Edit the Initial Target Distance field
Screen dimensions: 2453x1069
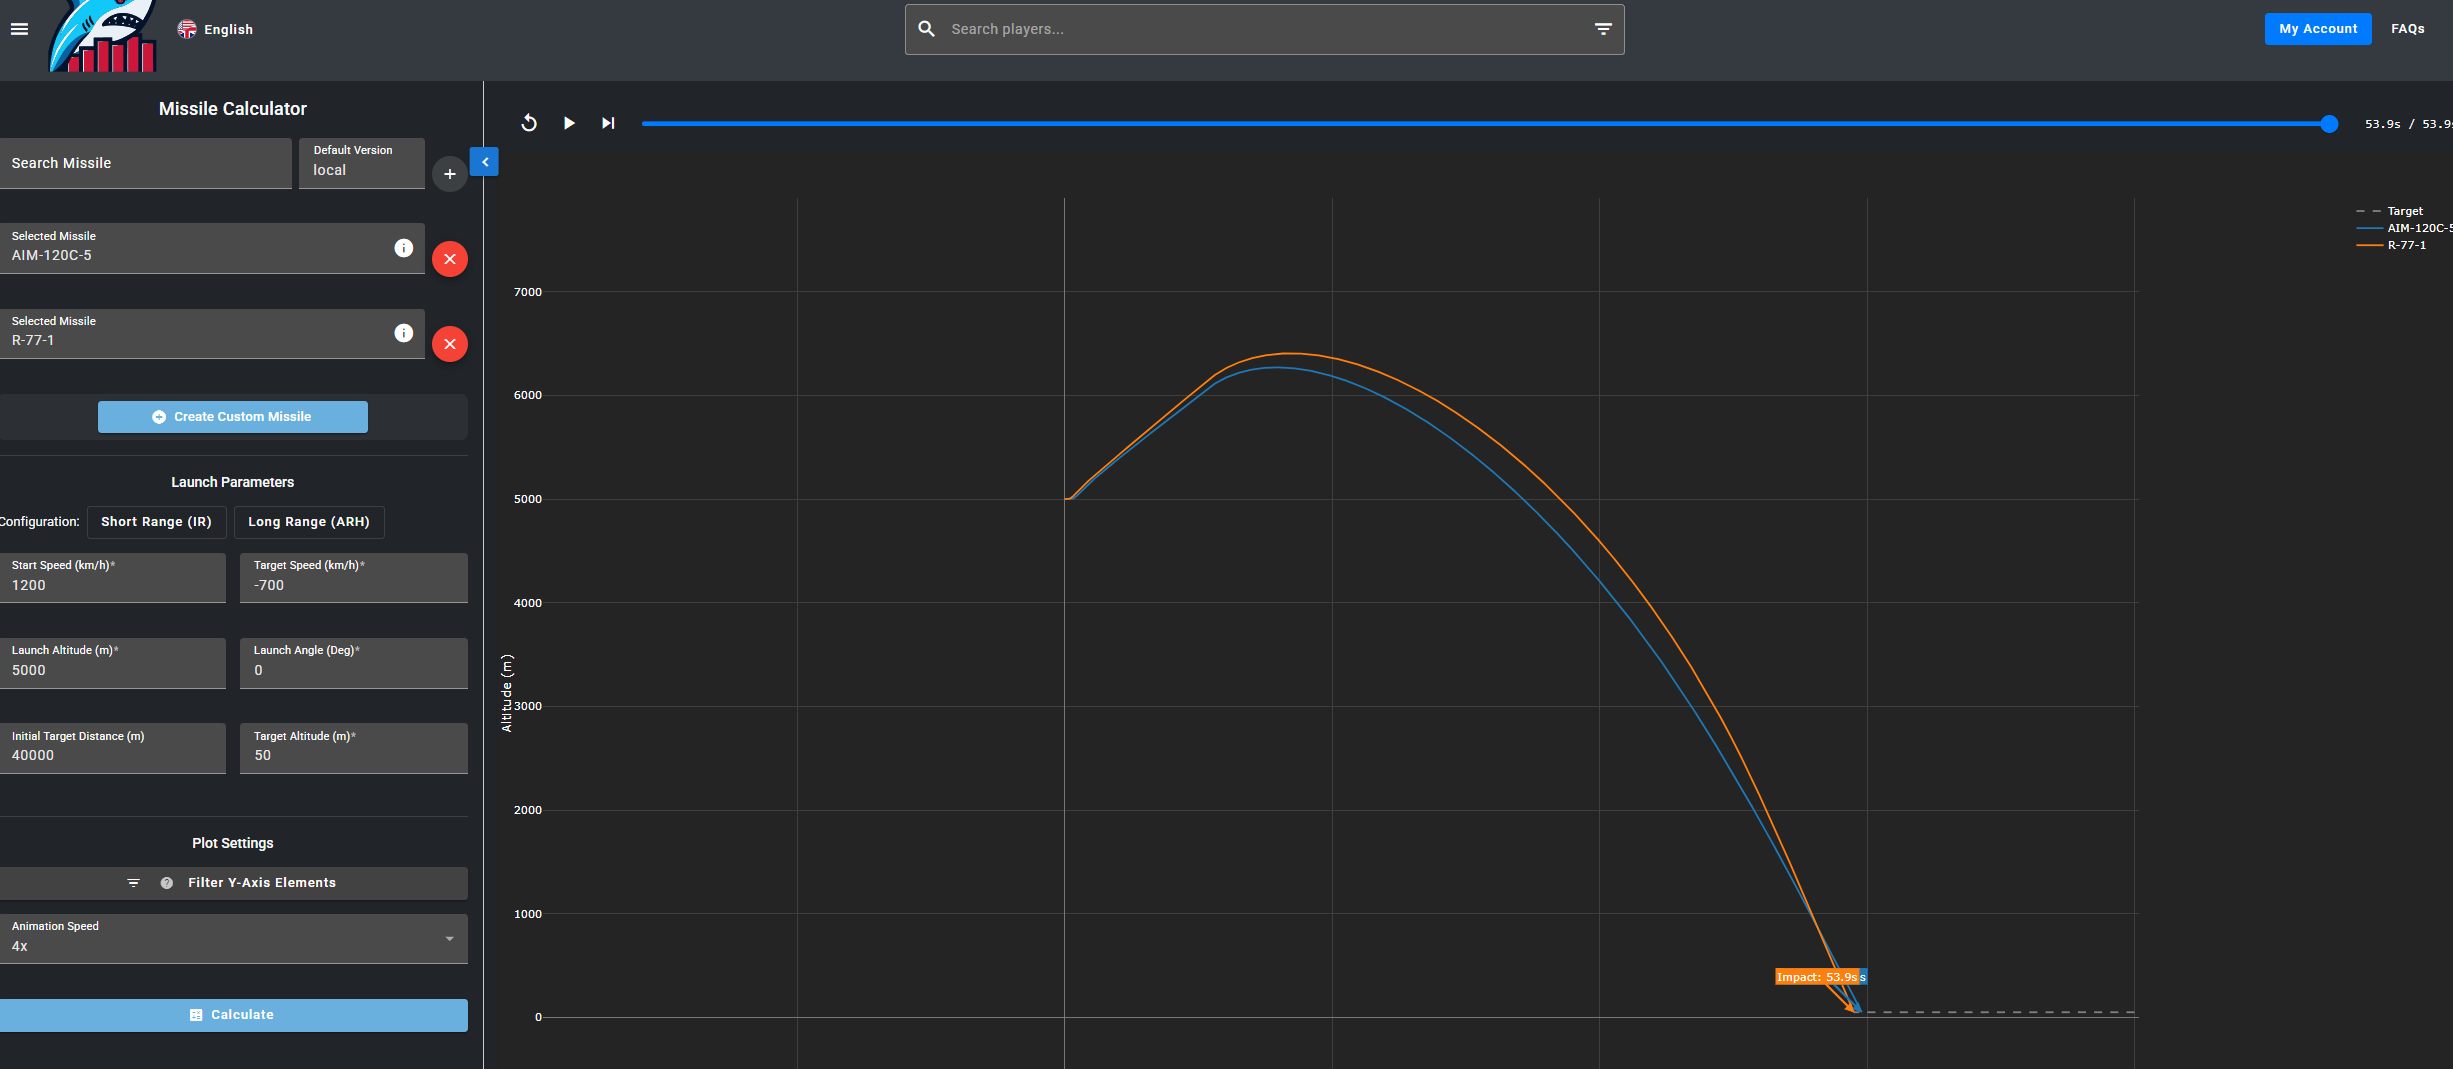[x=113, y=748]
